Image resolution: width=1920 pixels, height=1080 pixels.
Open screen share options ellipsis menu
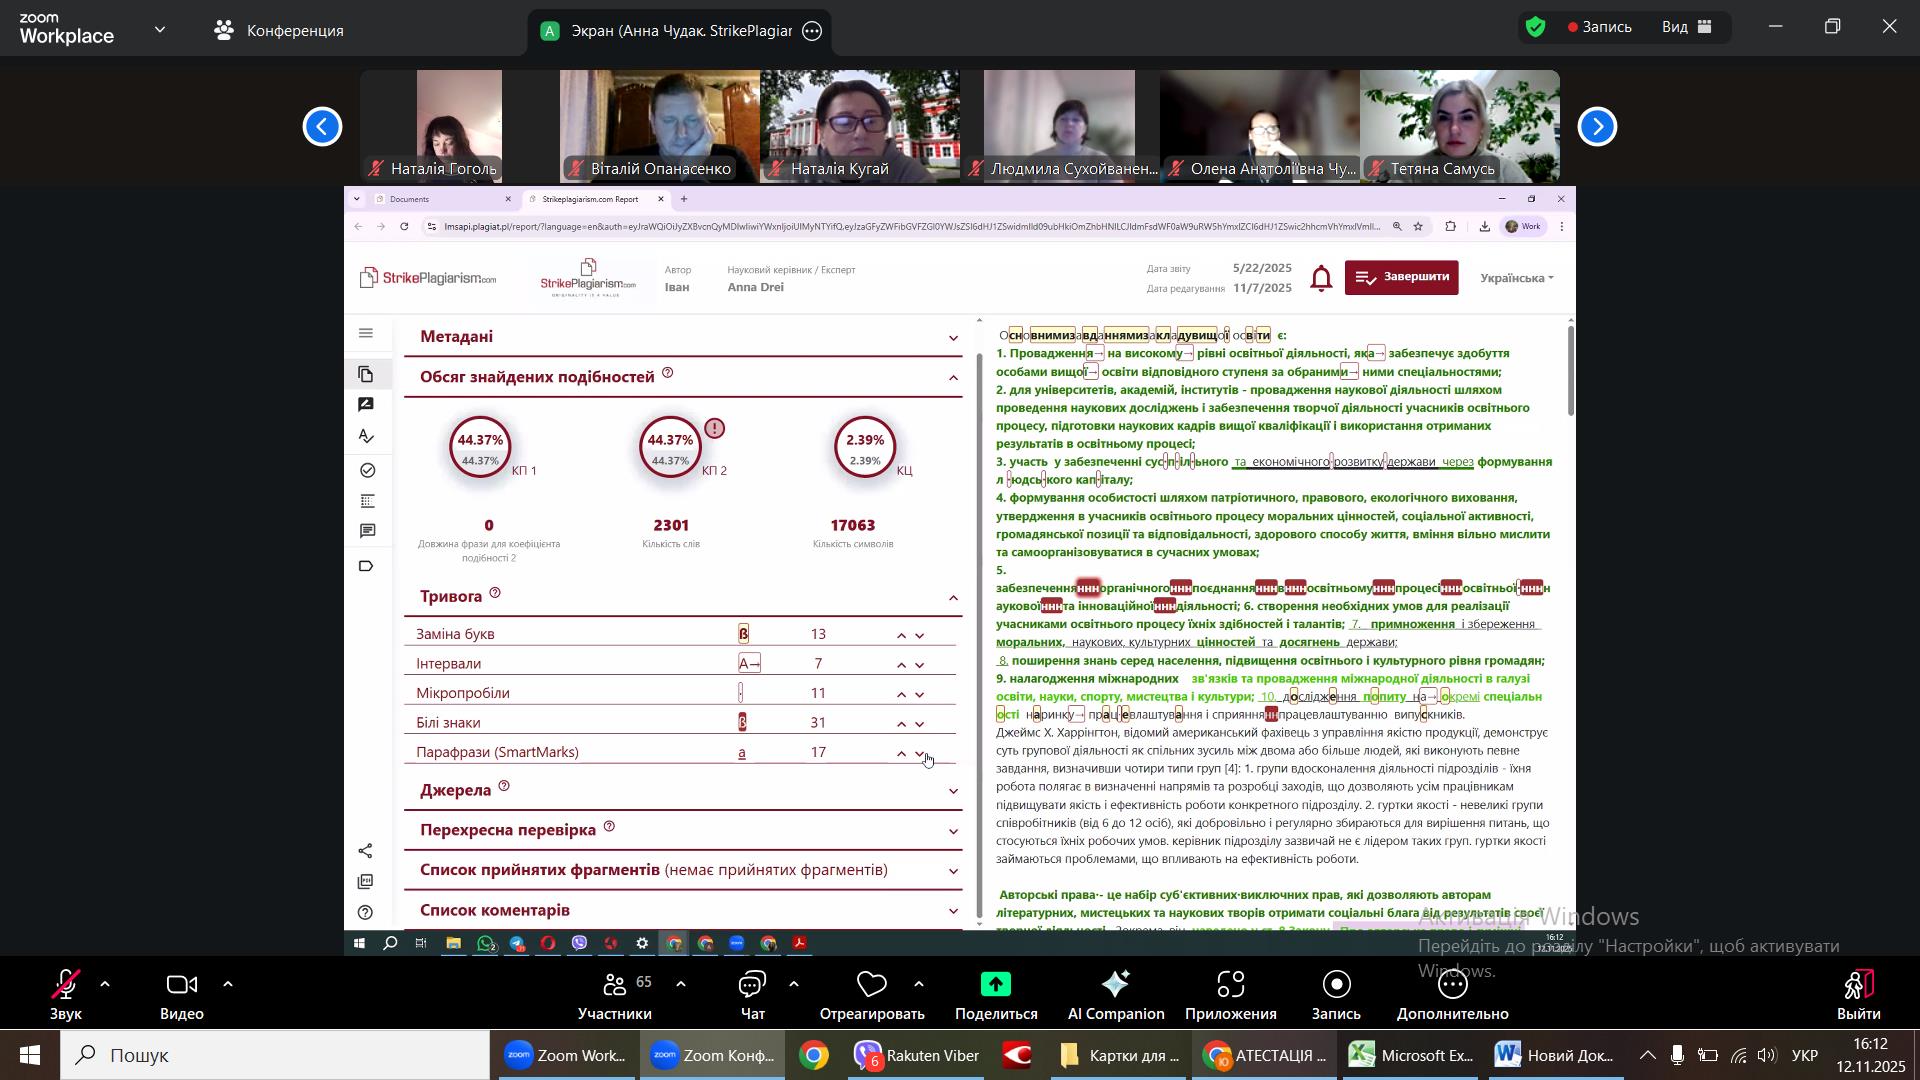[x=812, y=31]
